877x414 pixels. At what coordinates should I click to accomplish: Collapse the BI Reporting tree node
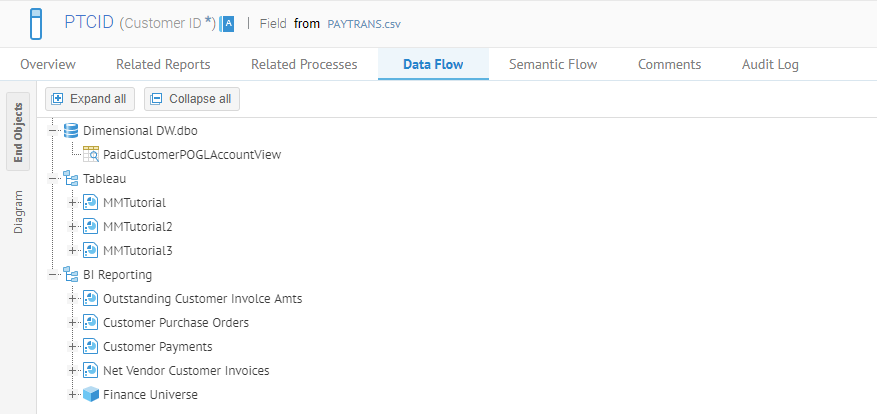[x=53, y=274]
